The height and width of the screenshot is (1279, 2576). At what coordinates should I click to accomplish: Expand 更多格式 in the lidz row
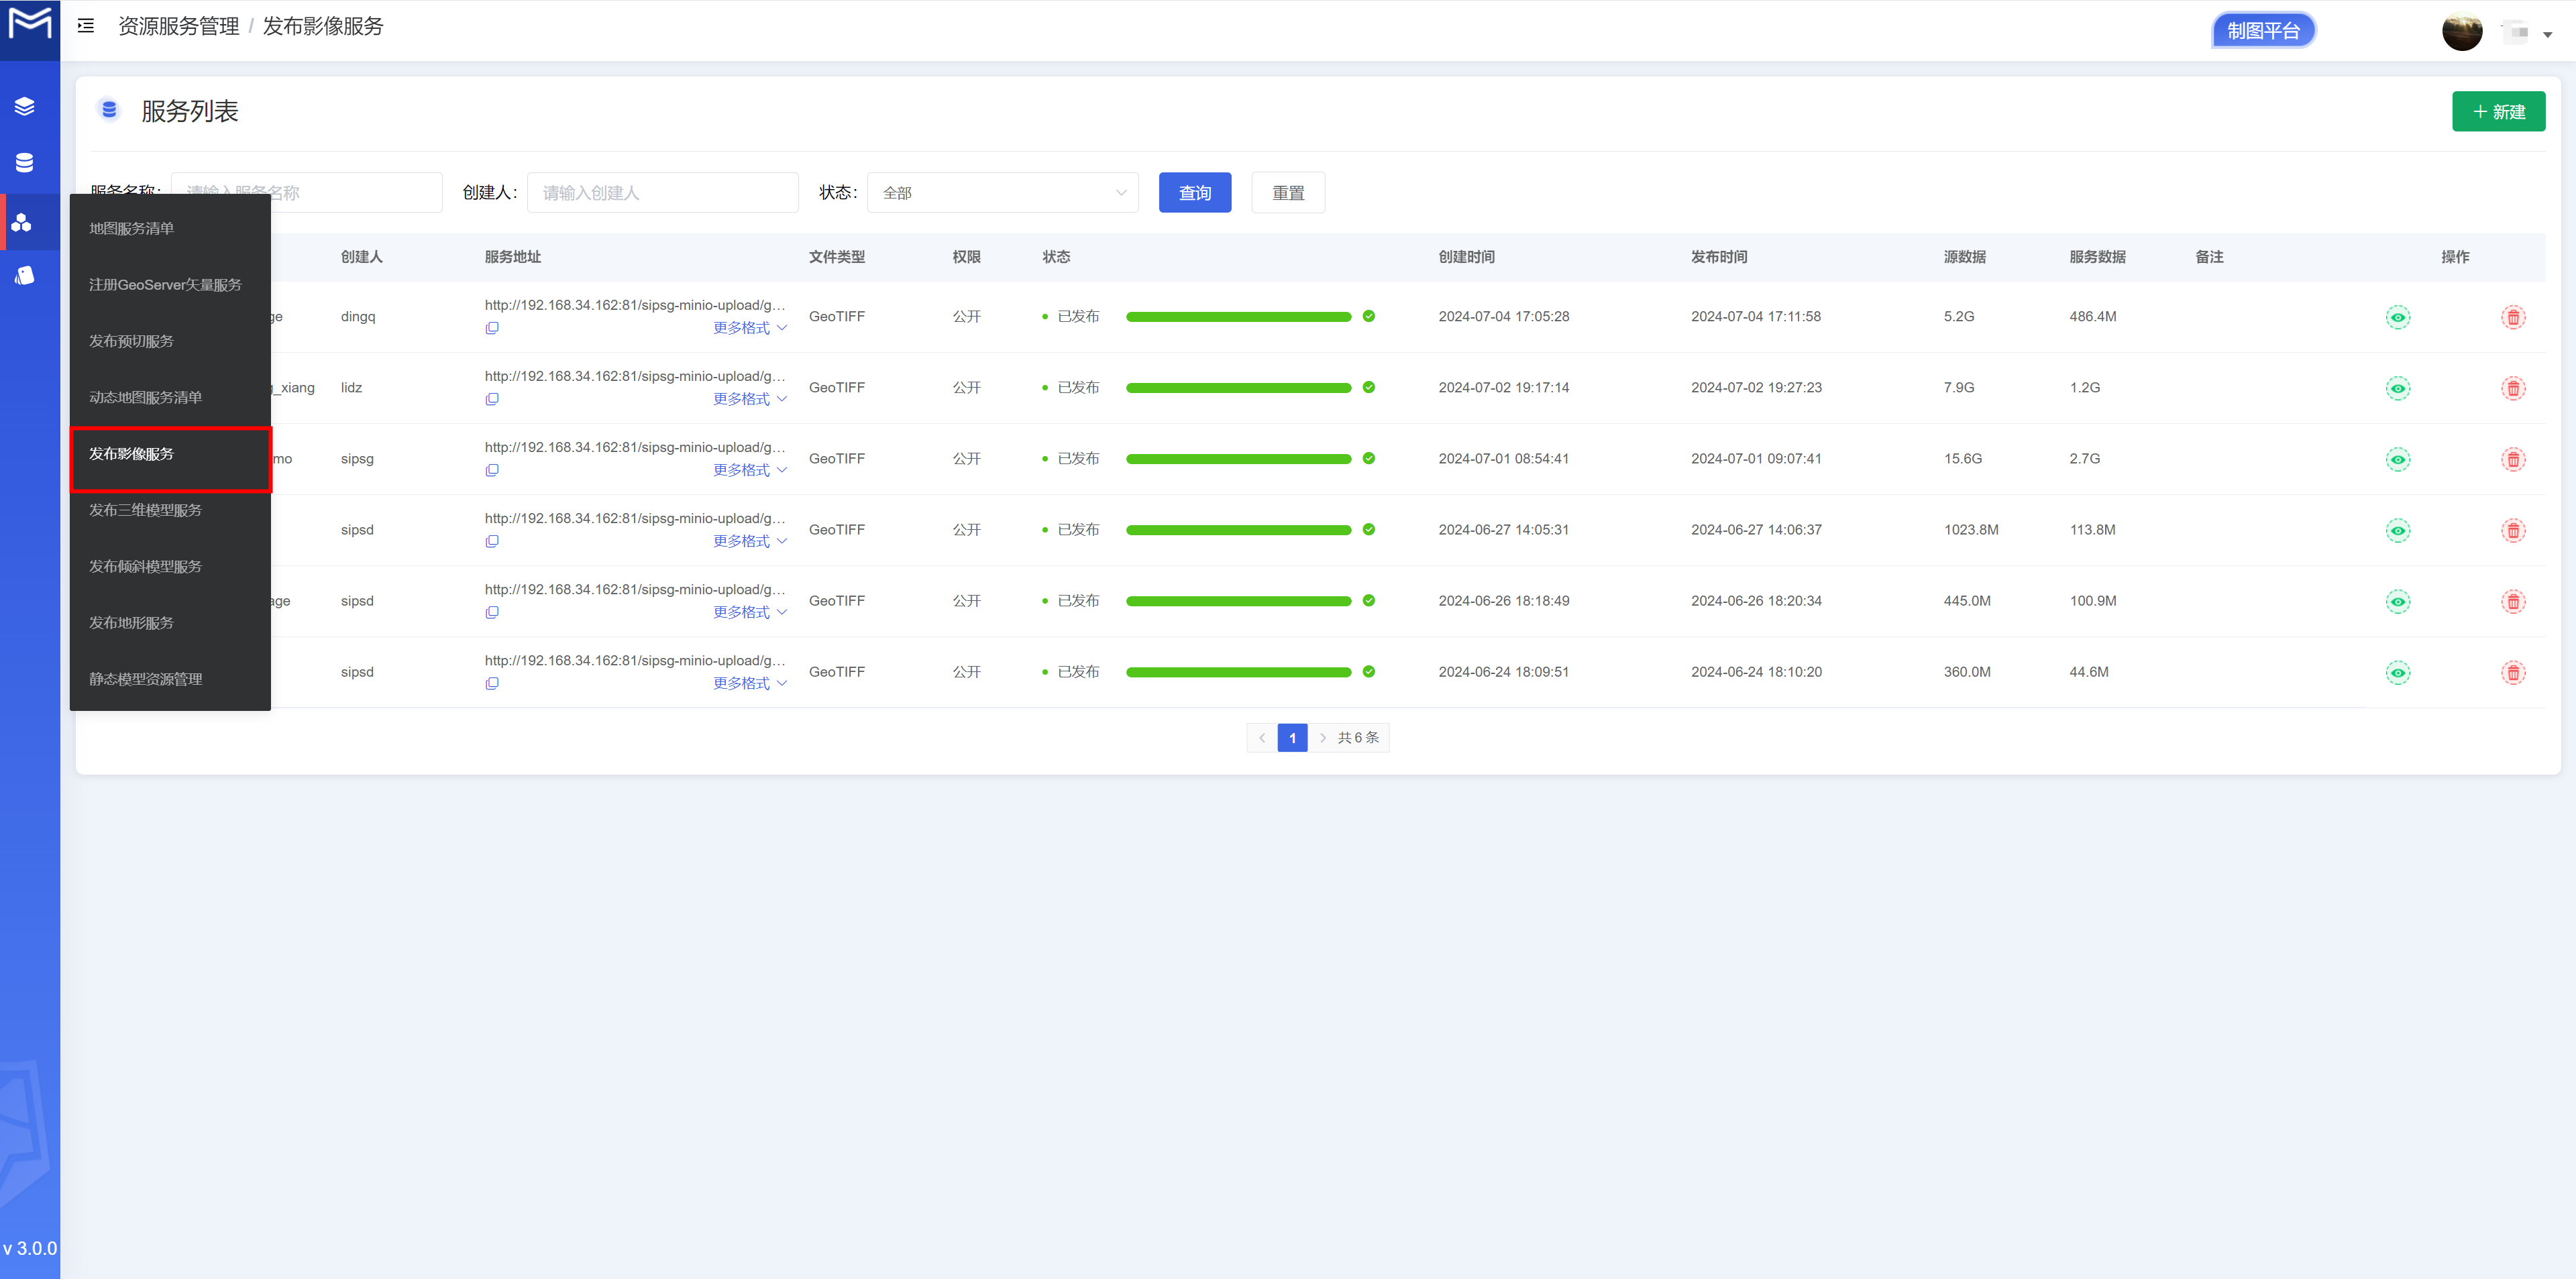pos(750,399)
